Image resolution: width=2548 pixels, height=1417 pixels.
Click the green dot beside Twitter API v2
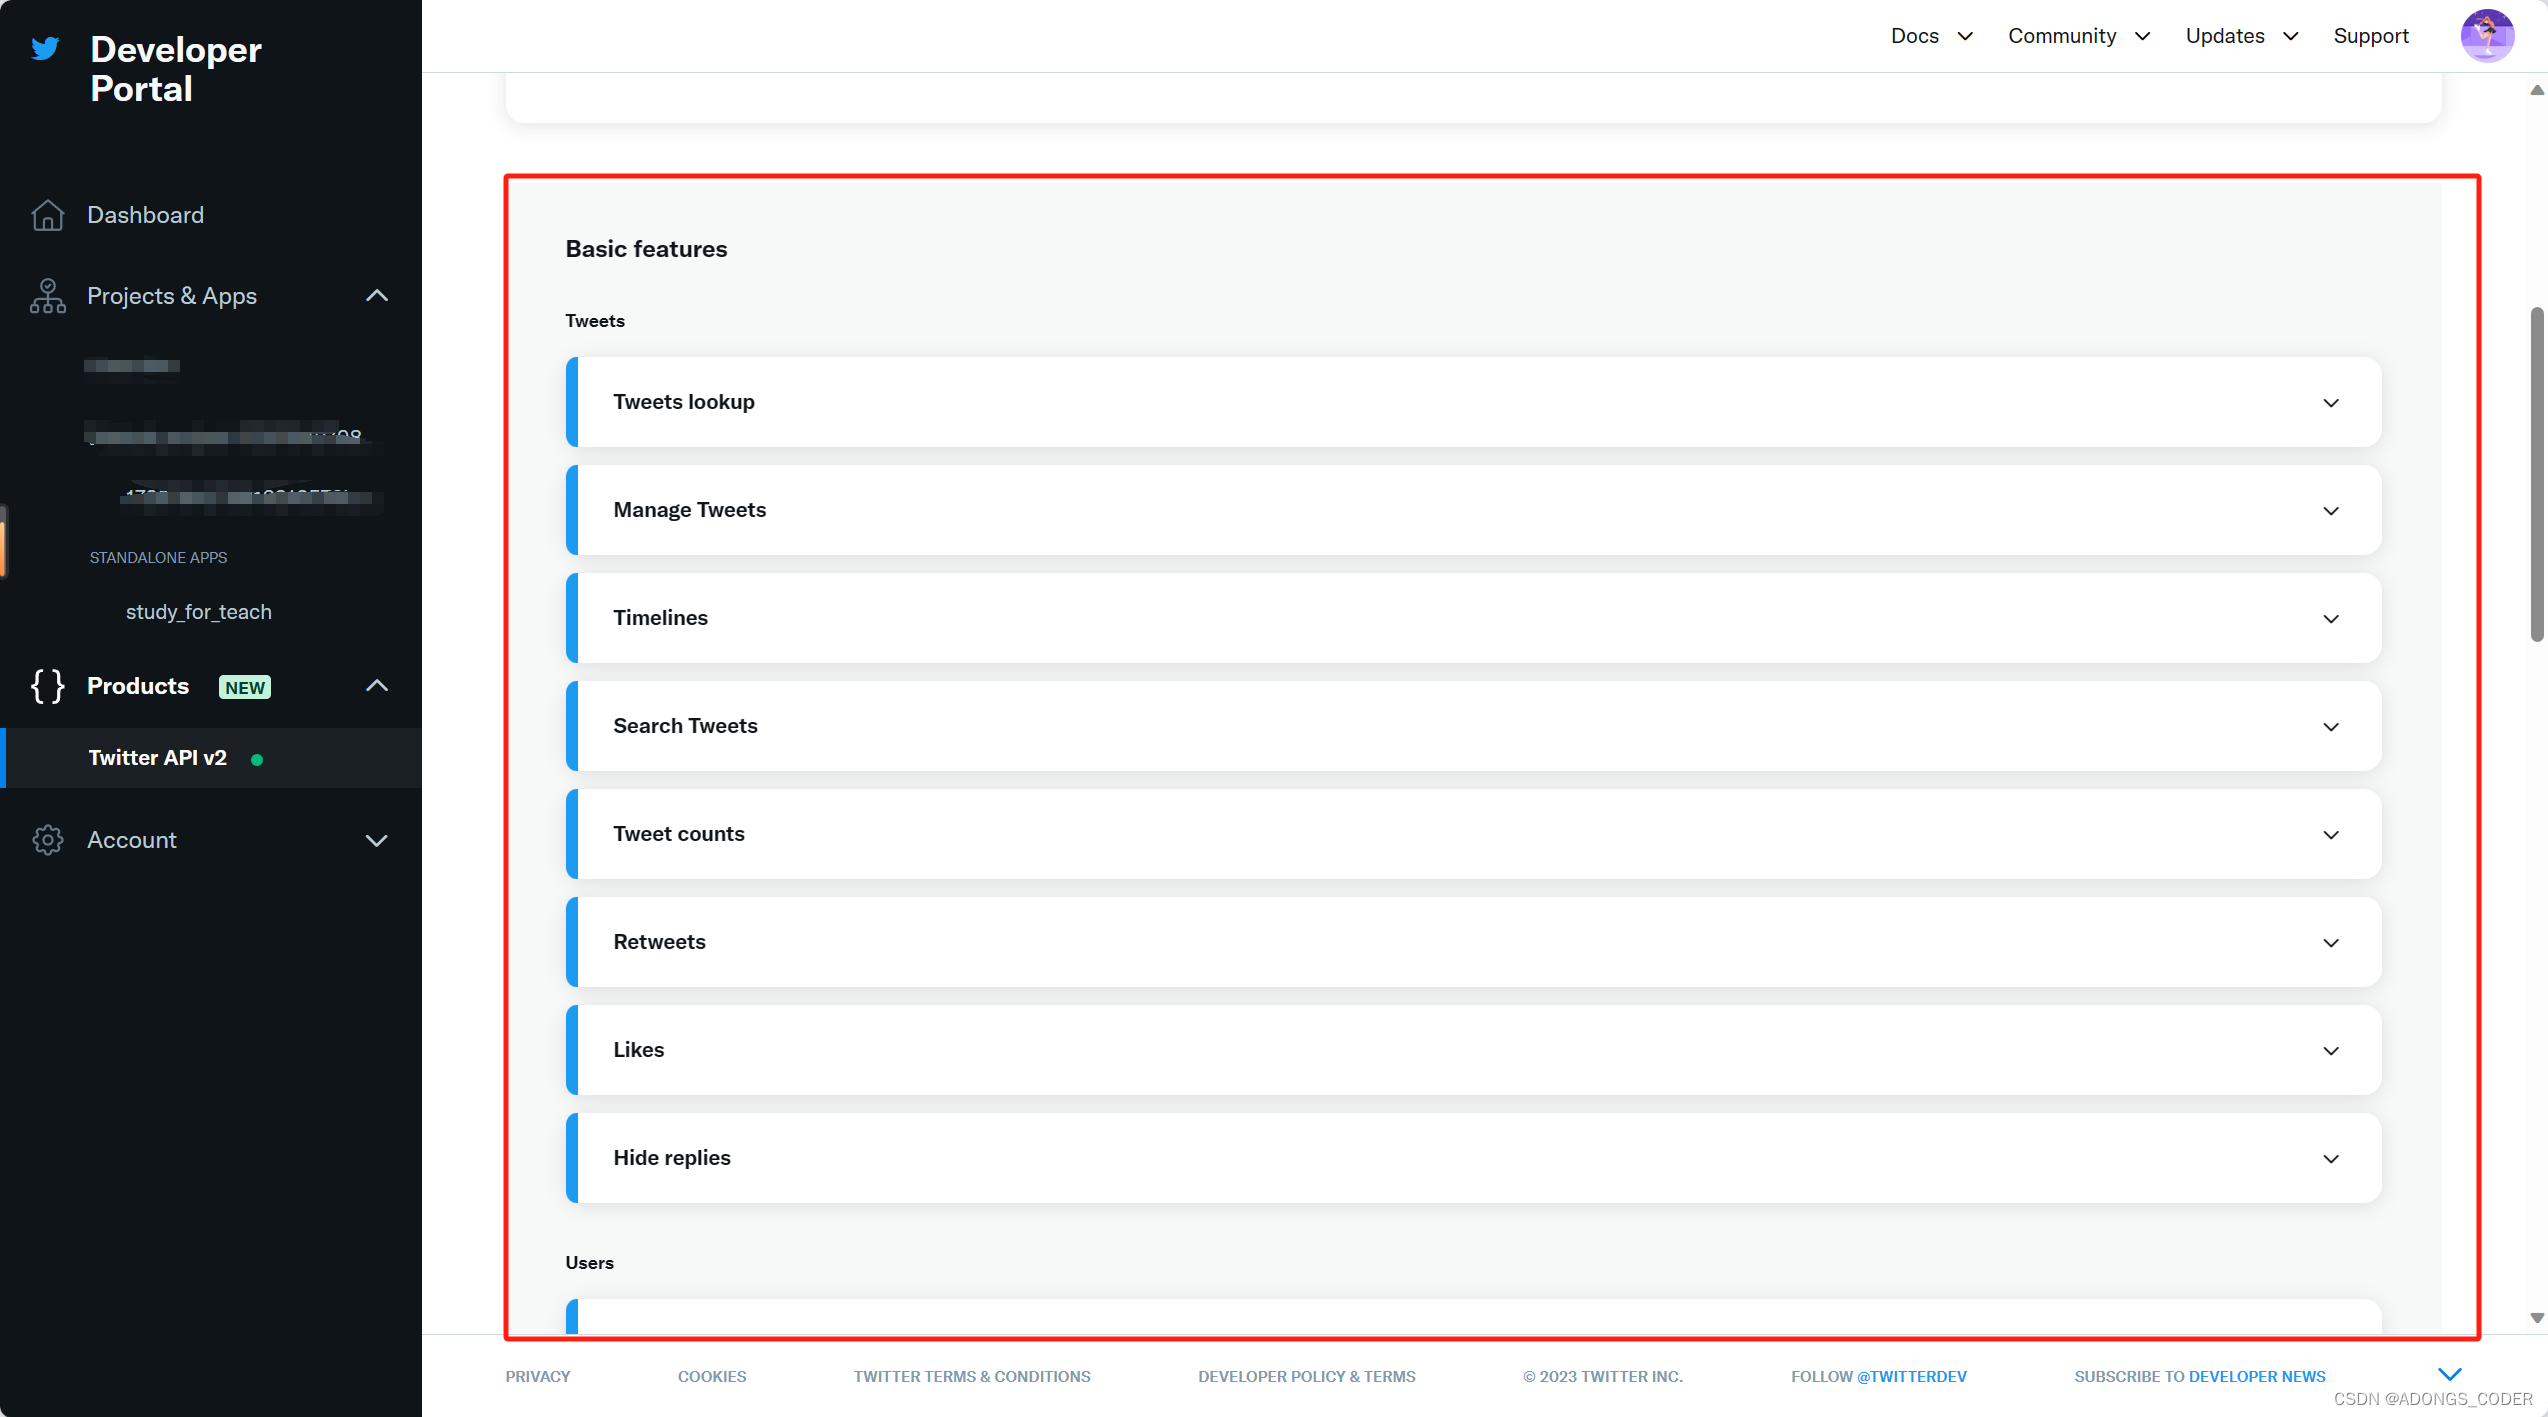257,760
